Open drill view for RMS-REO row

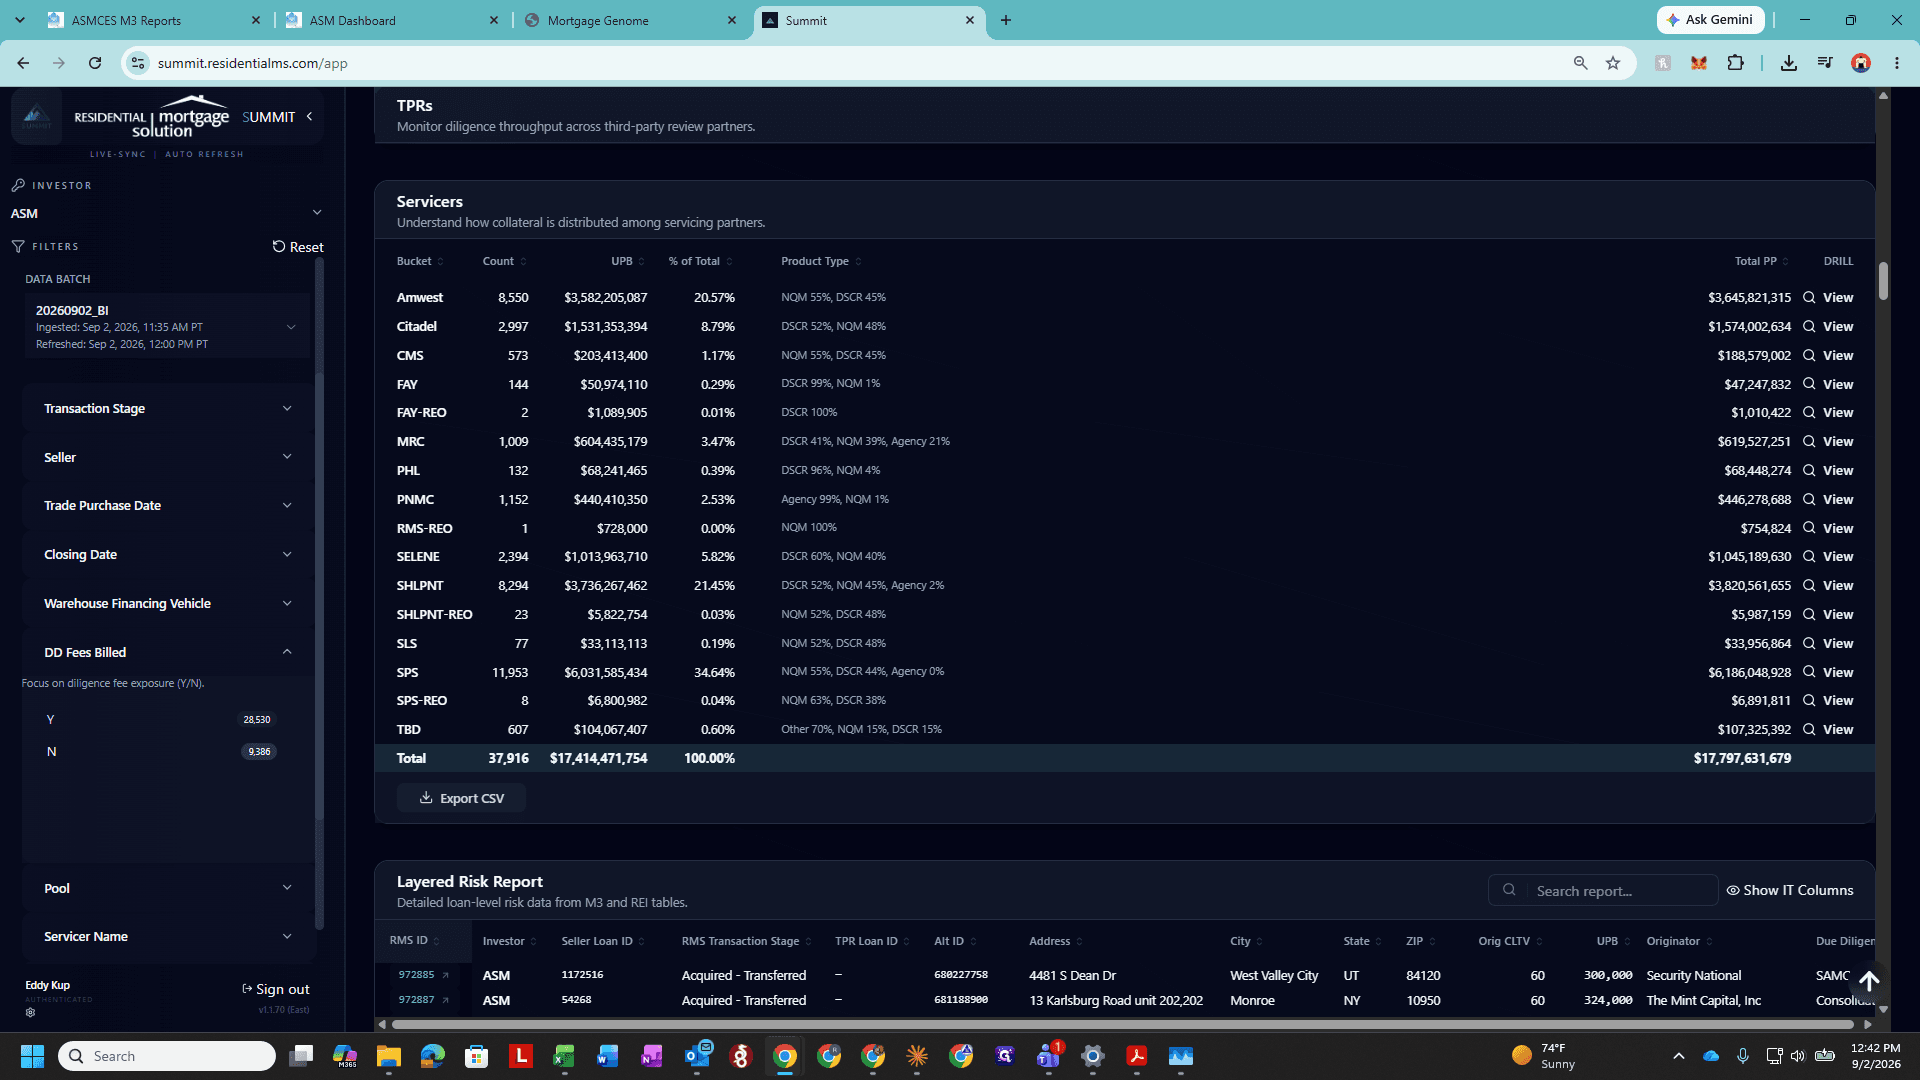point(1828,529)
